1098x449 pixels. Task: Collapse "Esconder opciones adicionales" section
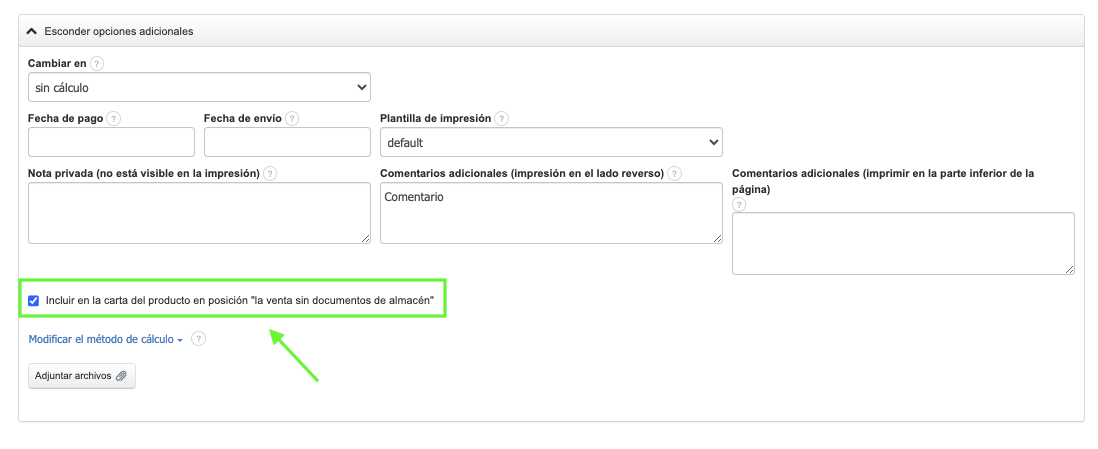coord(118,31)
